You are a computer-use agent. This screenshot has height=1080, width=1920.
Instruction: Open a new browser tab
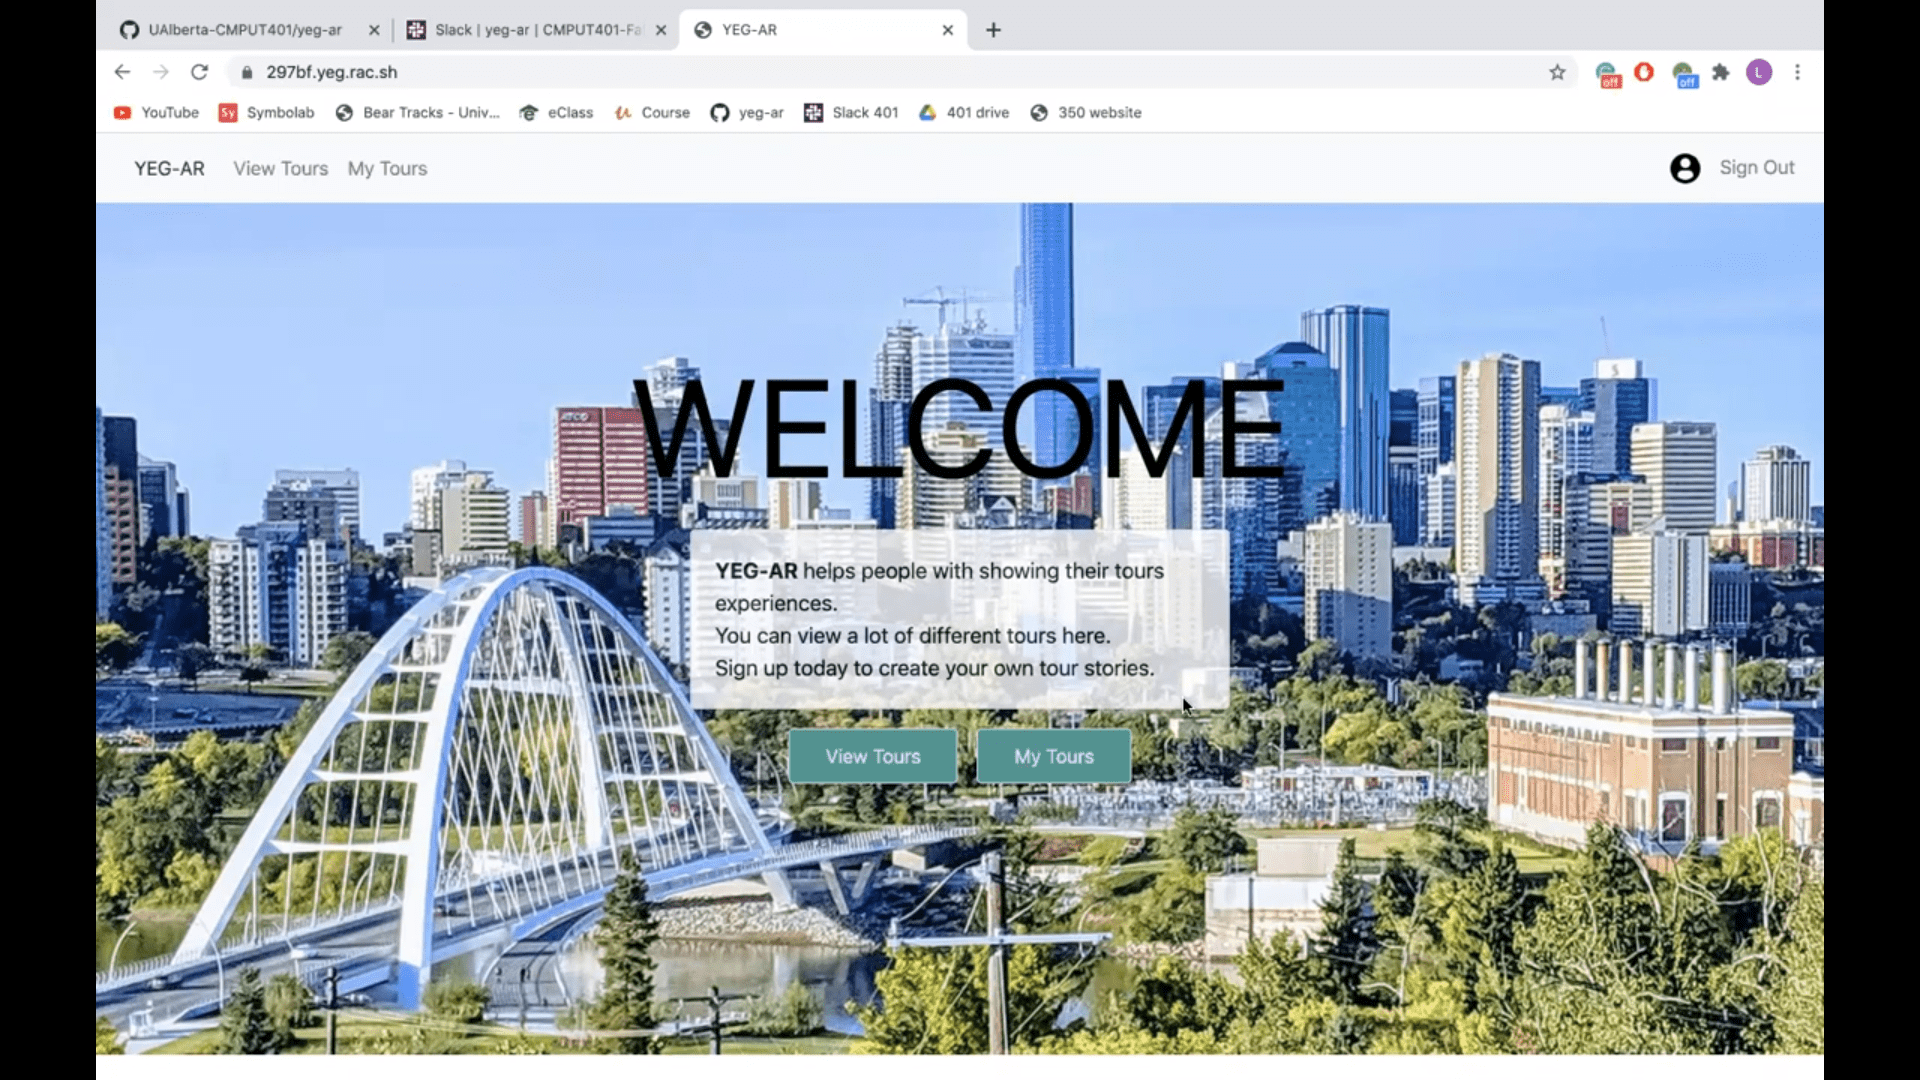(993, 30)
